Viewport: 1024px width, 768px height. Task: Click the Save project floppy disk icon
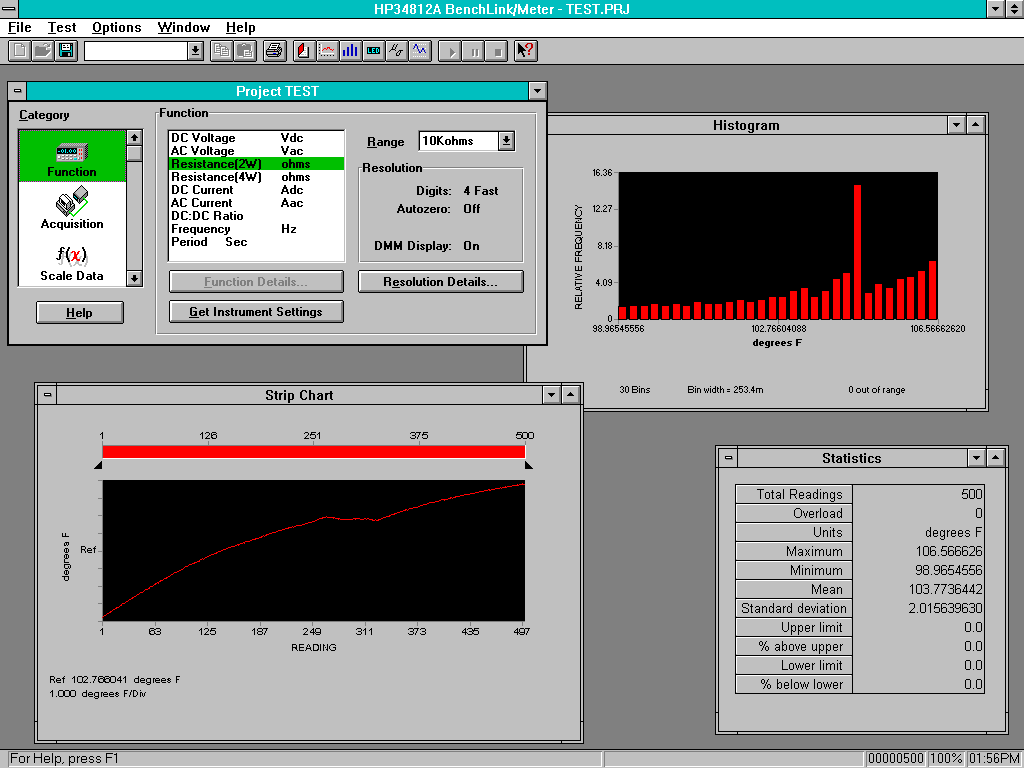coord(66,50)
